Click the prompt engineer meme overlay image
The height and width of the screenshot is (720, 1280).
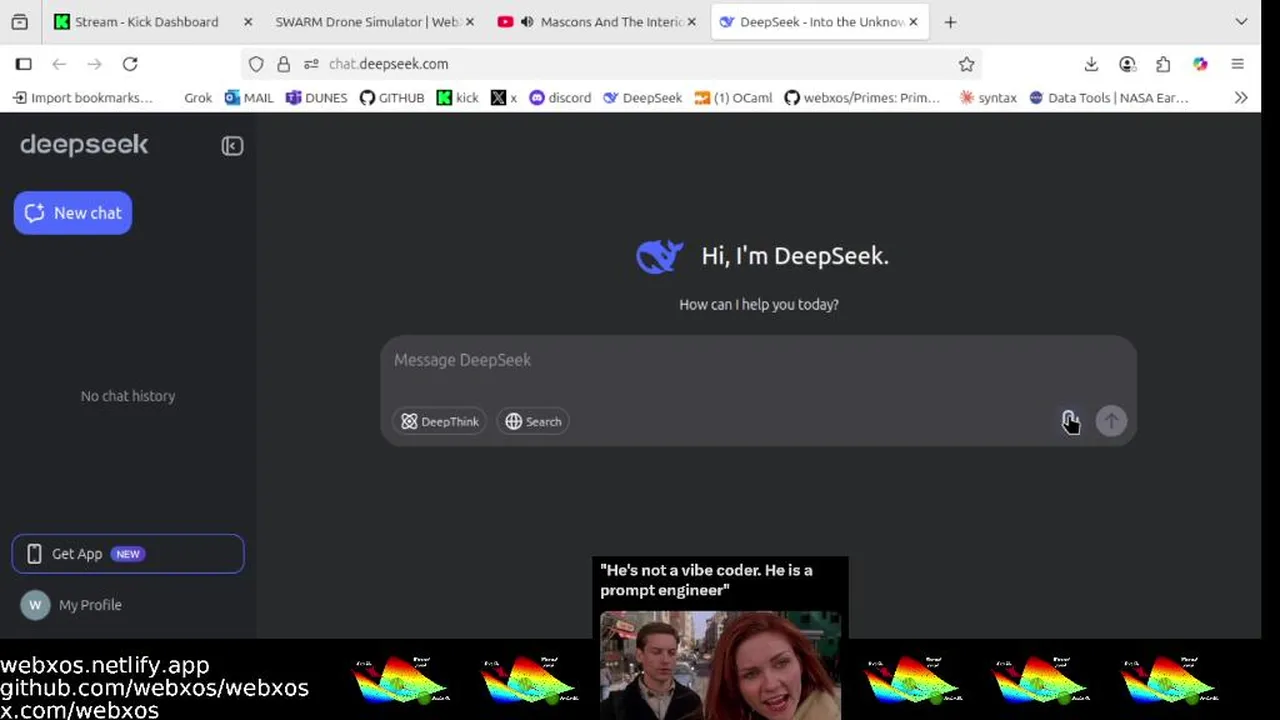[720, 638]
